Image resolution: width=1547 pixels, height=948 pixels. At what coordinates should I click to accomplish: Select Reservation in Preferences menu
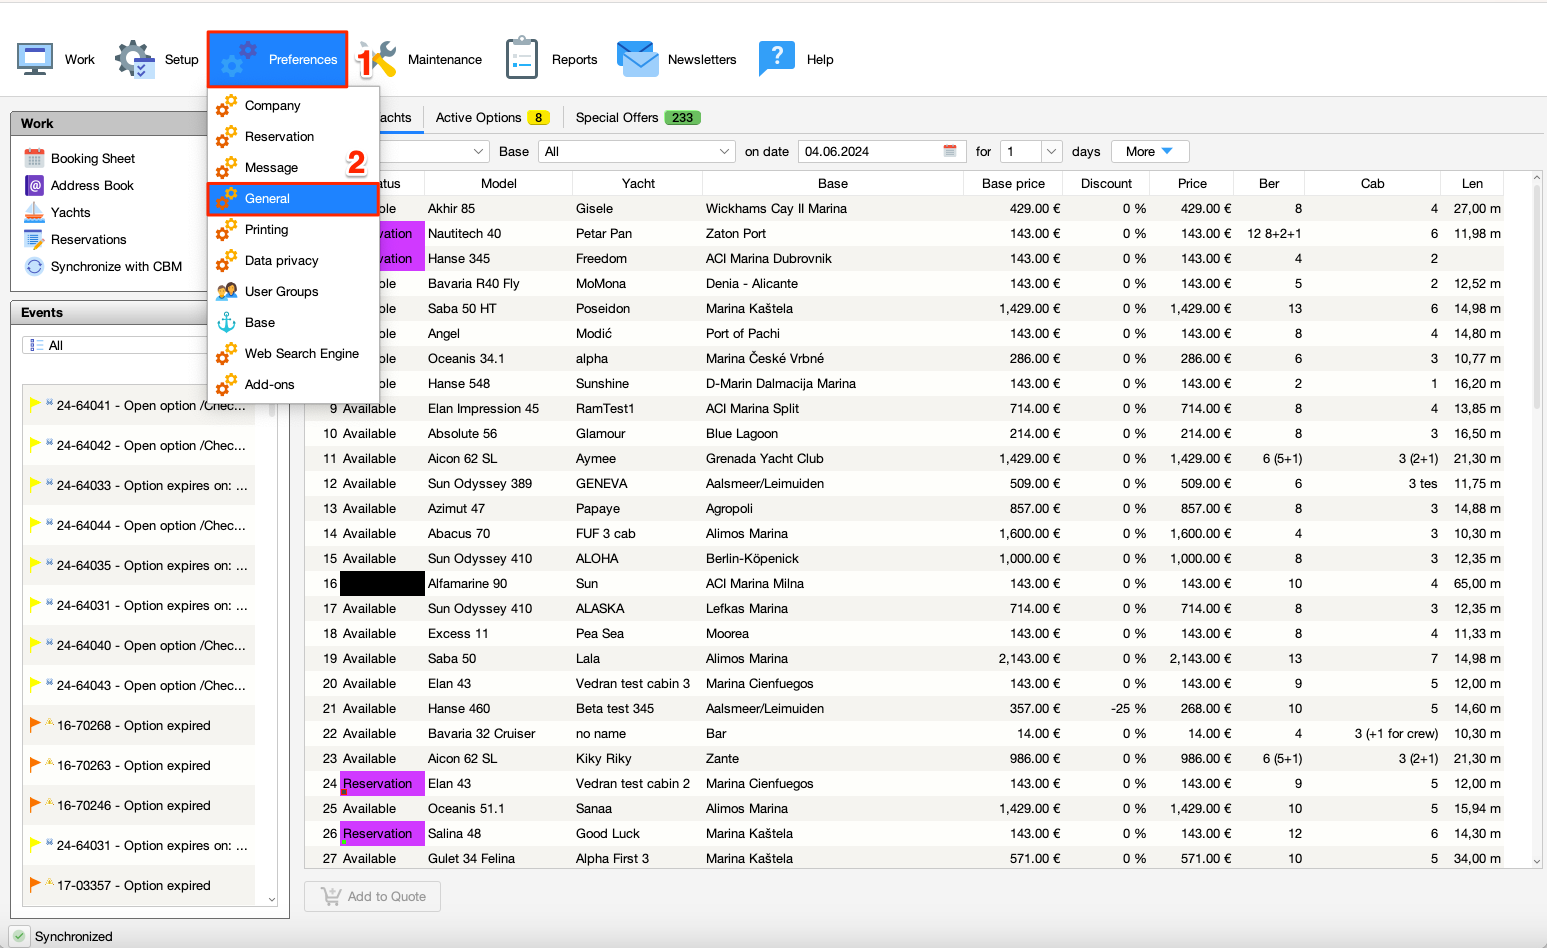tap(293, 136)
